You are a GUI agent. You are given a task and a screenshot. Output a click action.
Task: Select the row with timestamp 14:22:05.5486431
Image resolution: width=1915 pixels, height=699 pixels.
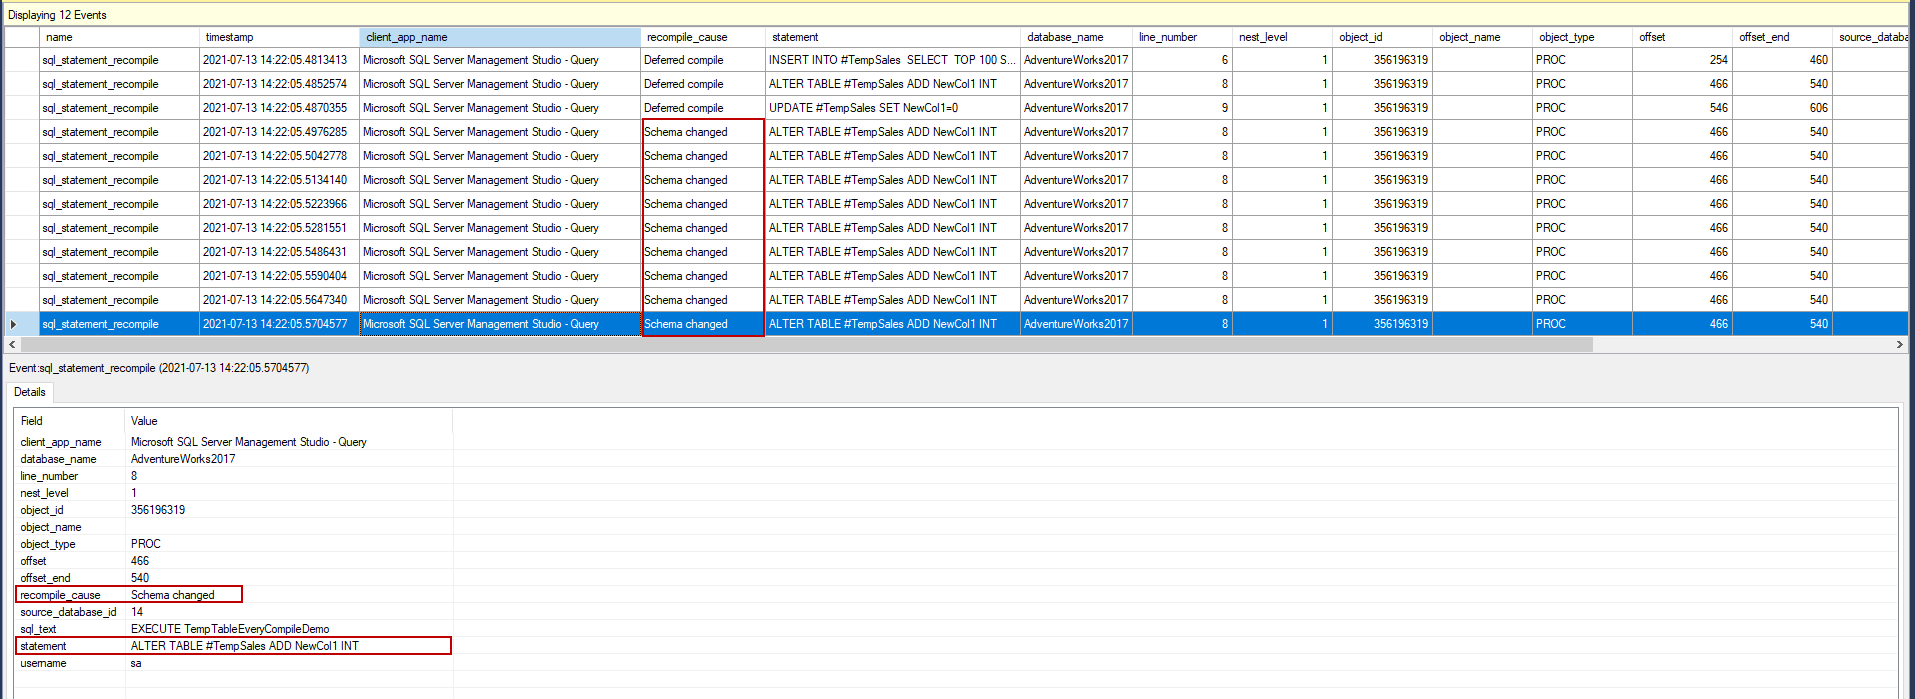[956, 252]
